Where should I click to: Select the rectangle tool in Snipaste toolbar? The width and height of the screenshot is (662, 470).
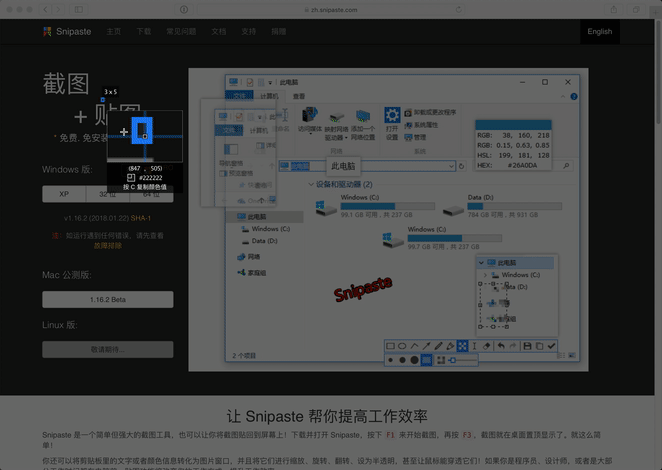tap(391, 346)
